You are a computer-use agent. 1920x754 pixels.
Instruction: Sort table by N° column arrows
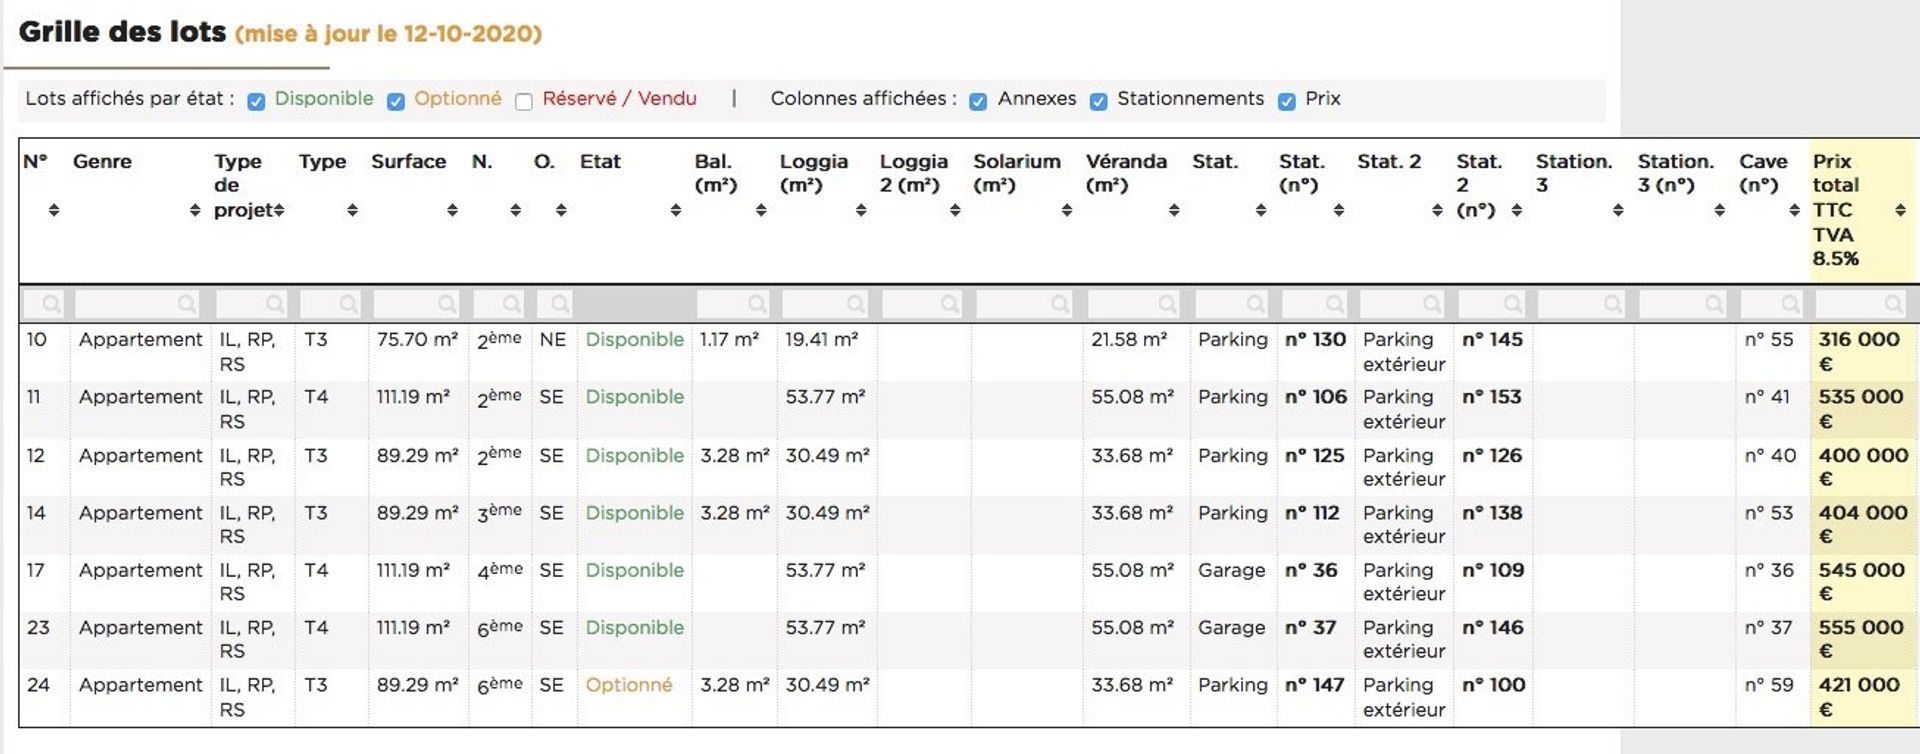(54, 210)
